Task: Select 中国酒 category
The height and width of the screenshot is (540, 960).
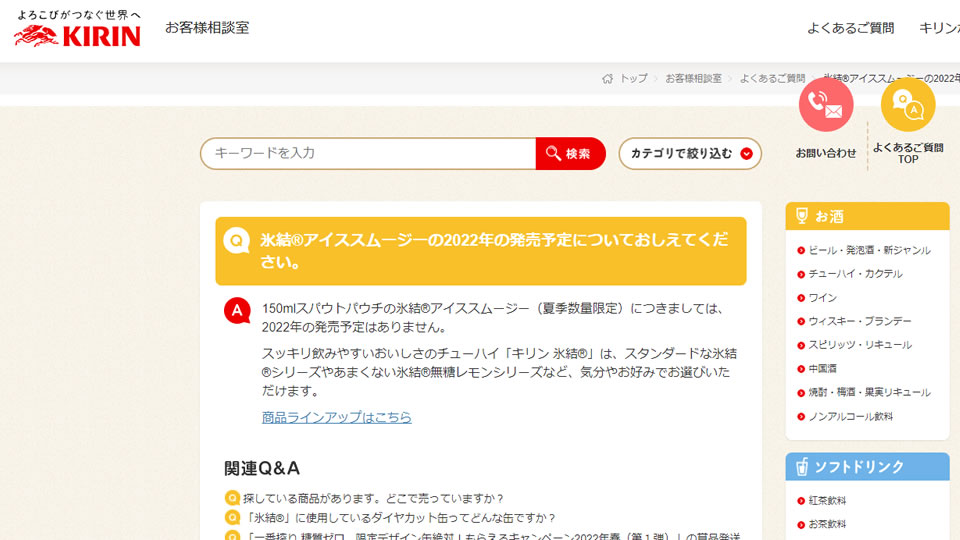Action: (x=822, y=369)
